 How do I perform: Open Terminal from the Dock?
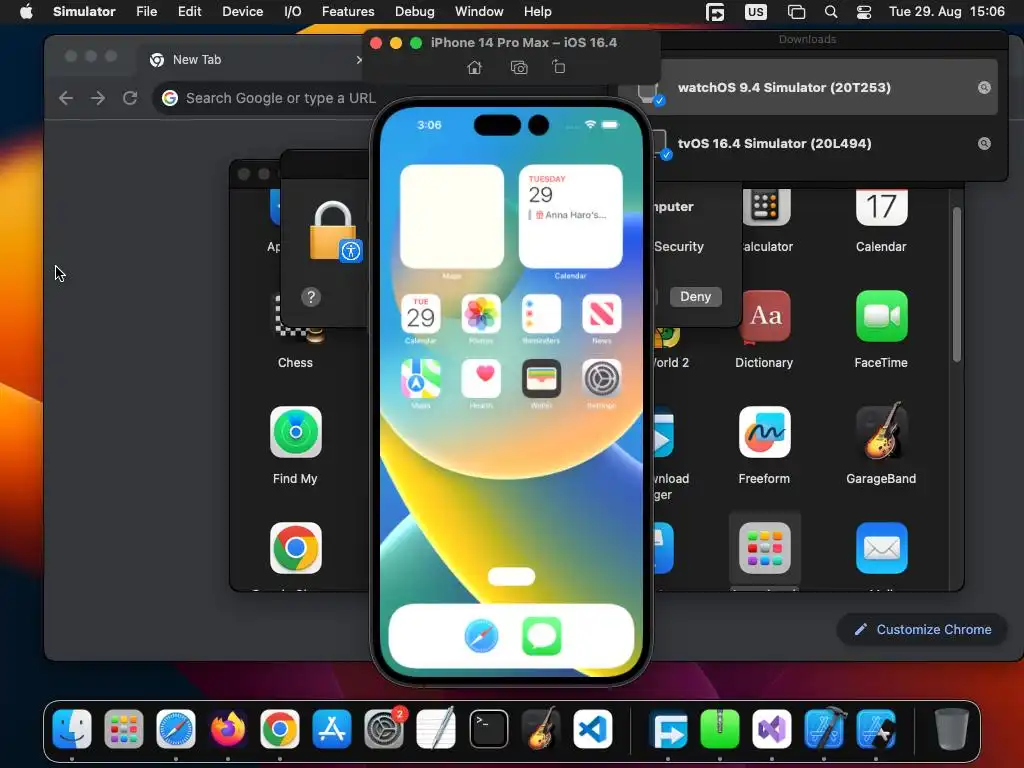point(488,728)
